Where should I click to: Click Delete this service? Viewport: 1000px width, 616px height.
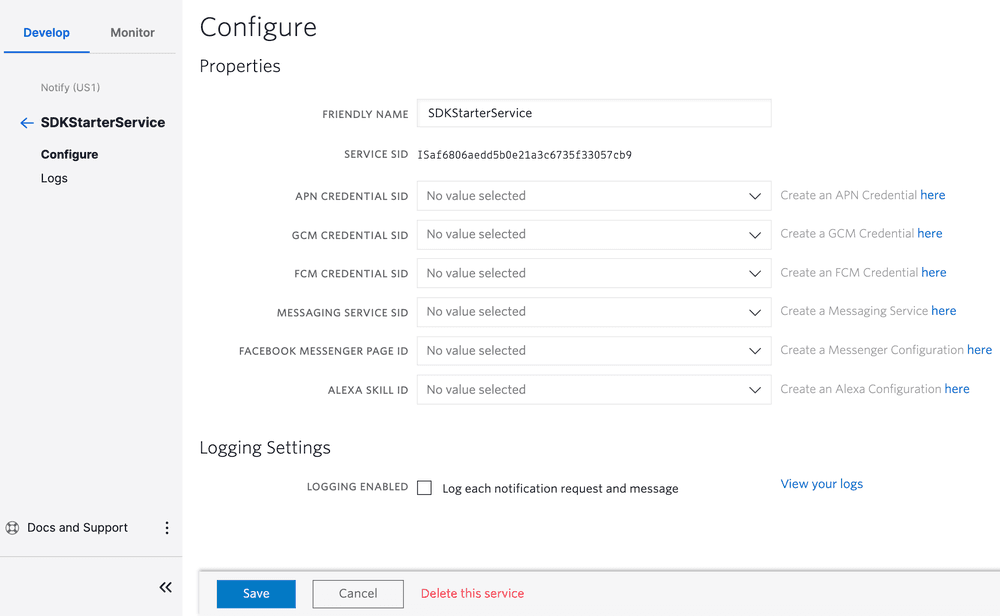(472, 593)
